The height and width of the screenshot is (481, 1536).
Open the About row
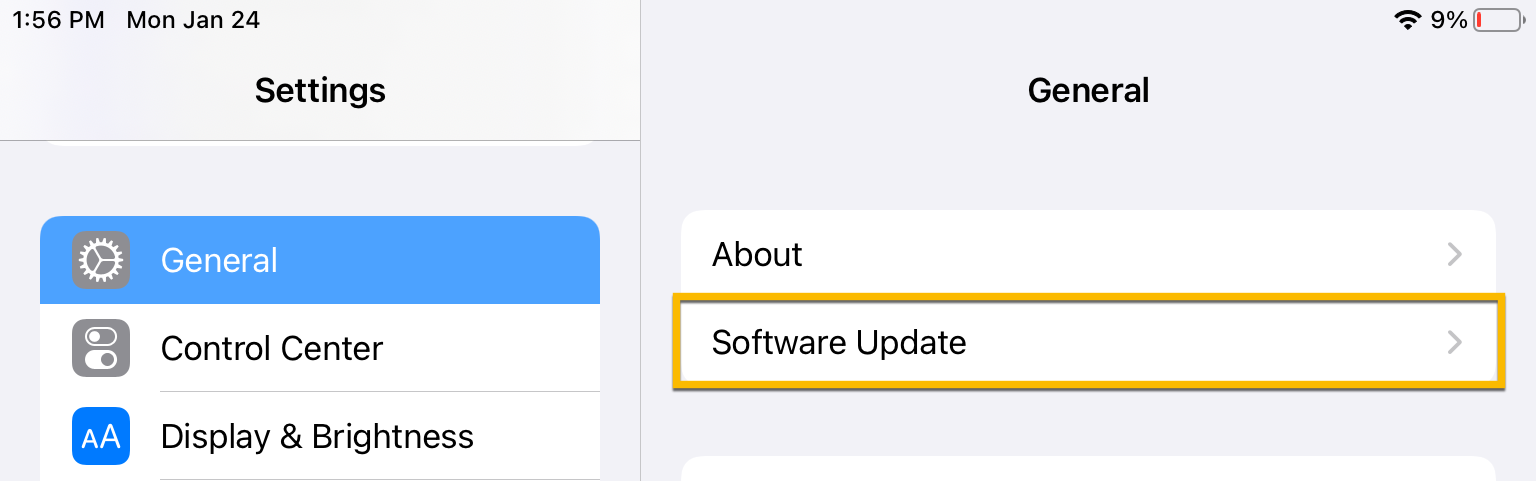(x=1088, y=254)
